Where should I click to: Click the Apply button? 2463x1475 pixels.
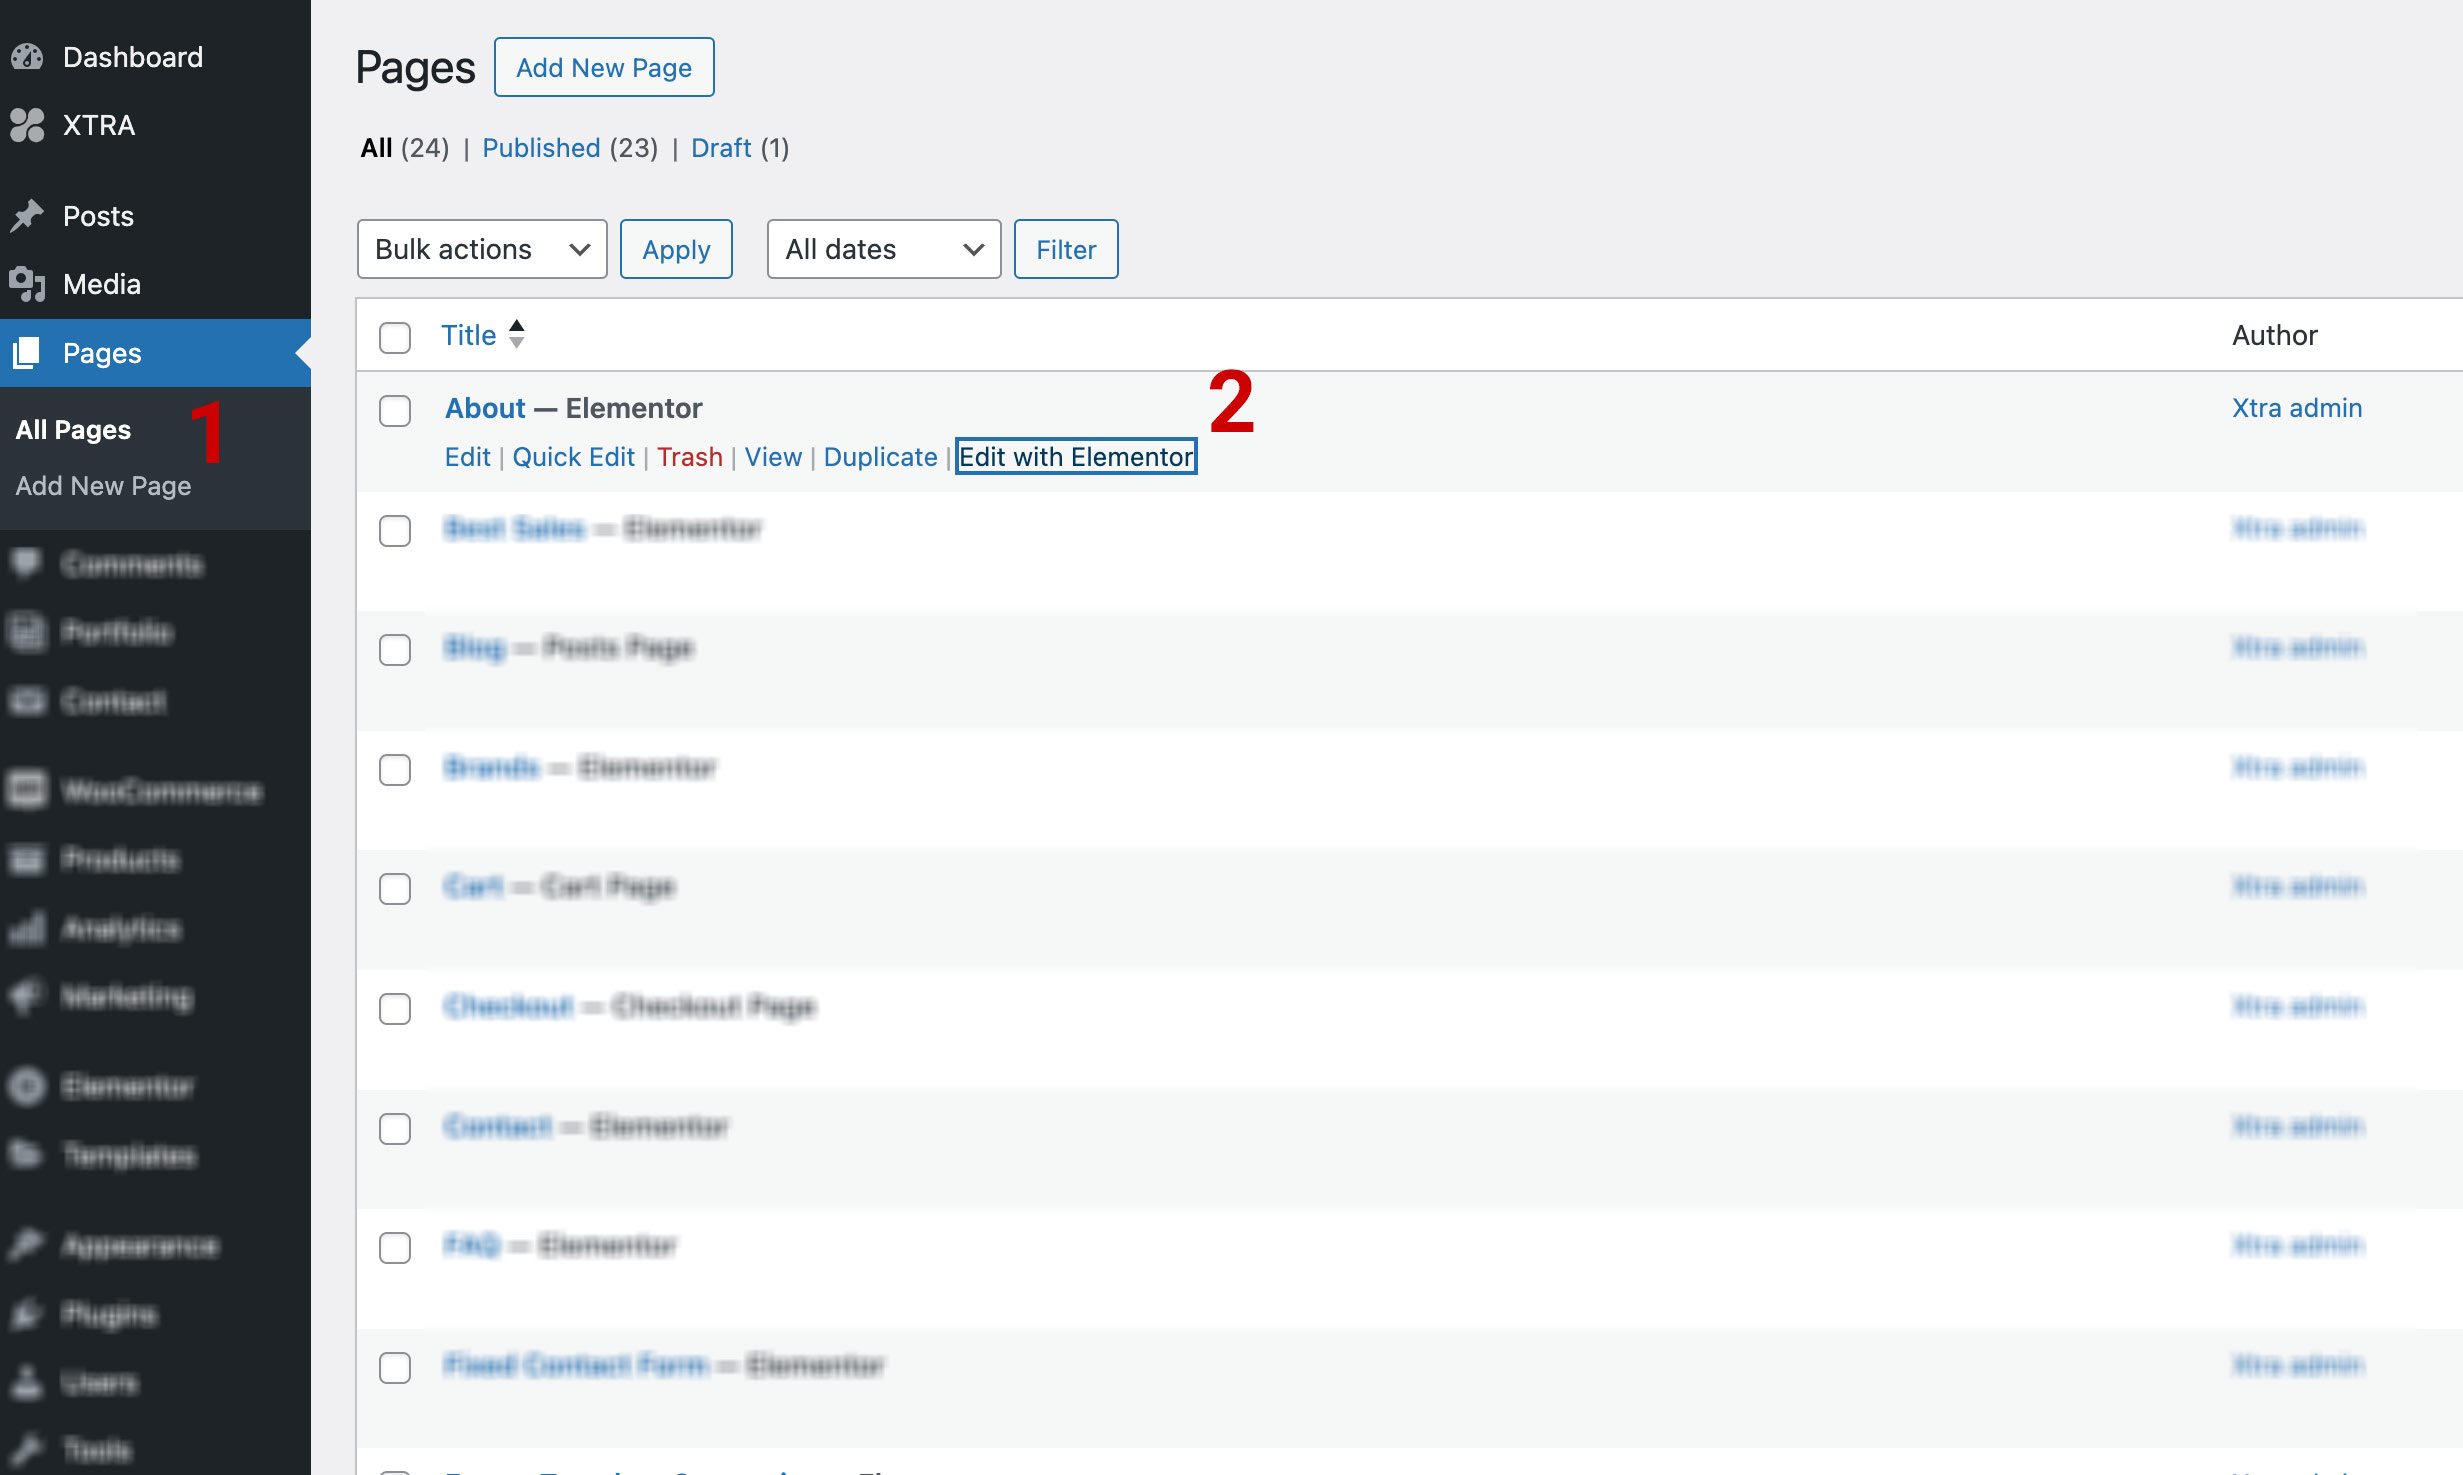(x=676, y=249)
